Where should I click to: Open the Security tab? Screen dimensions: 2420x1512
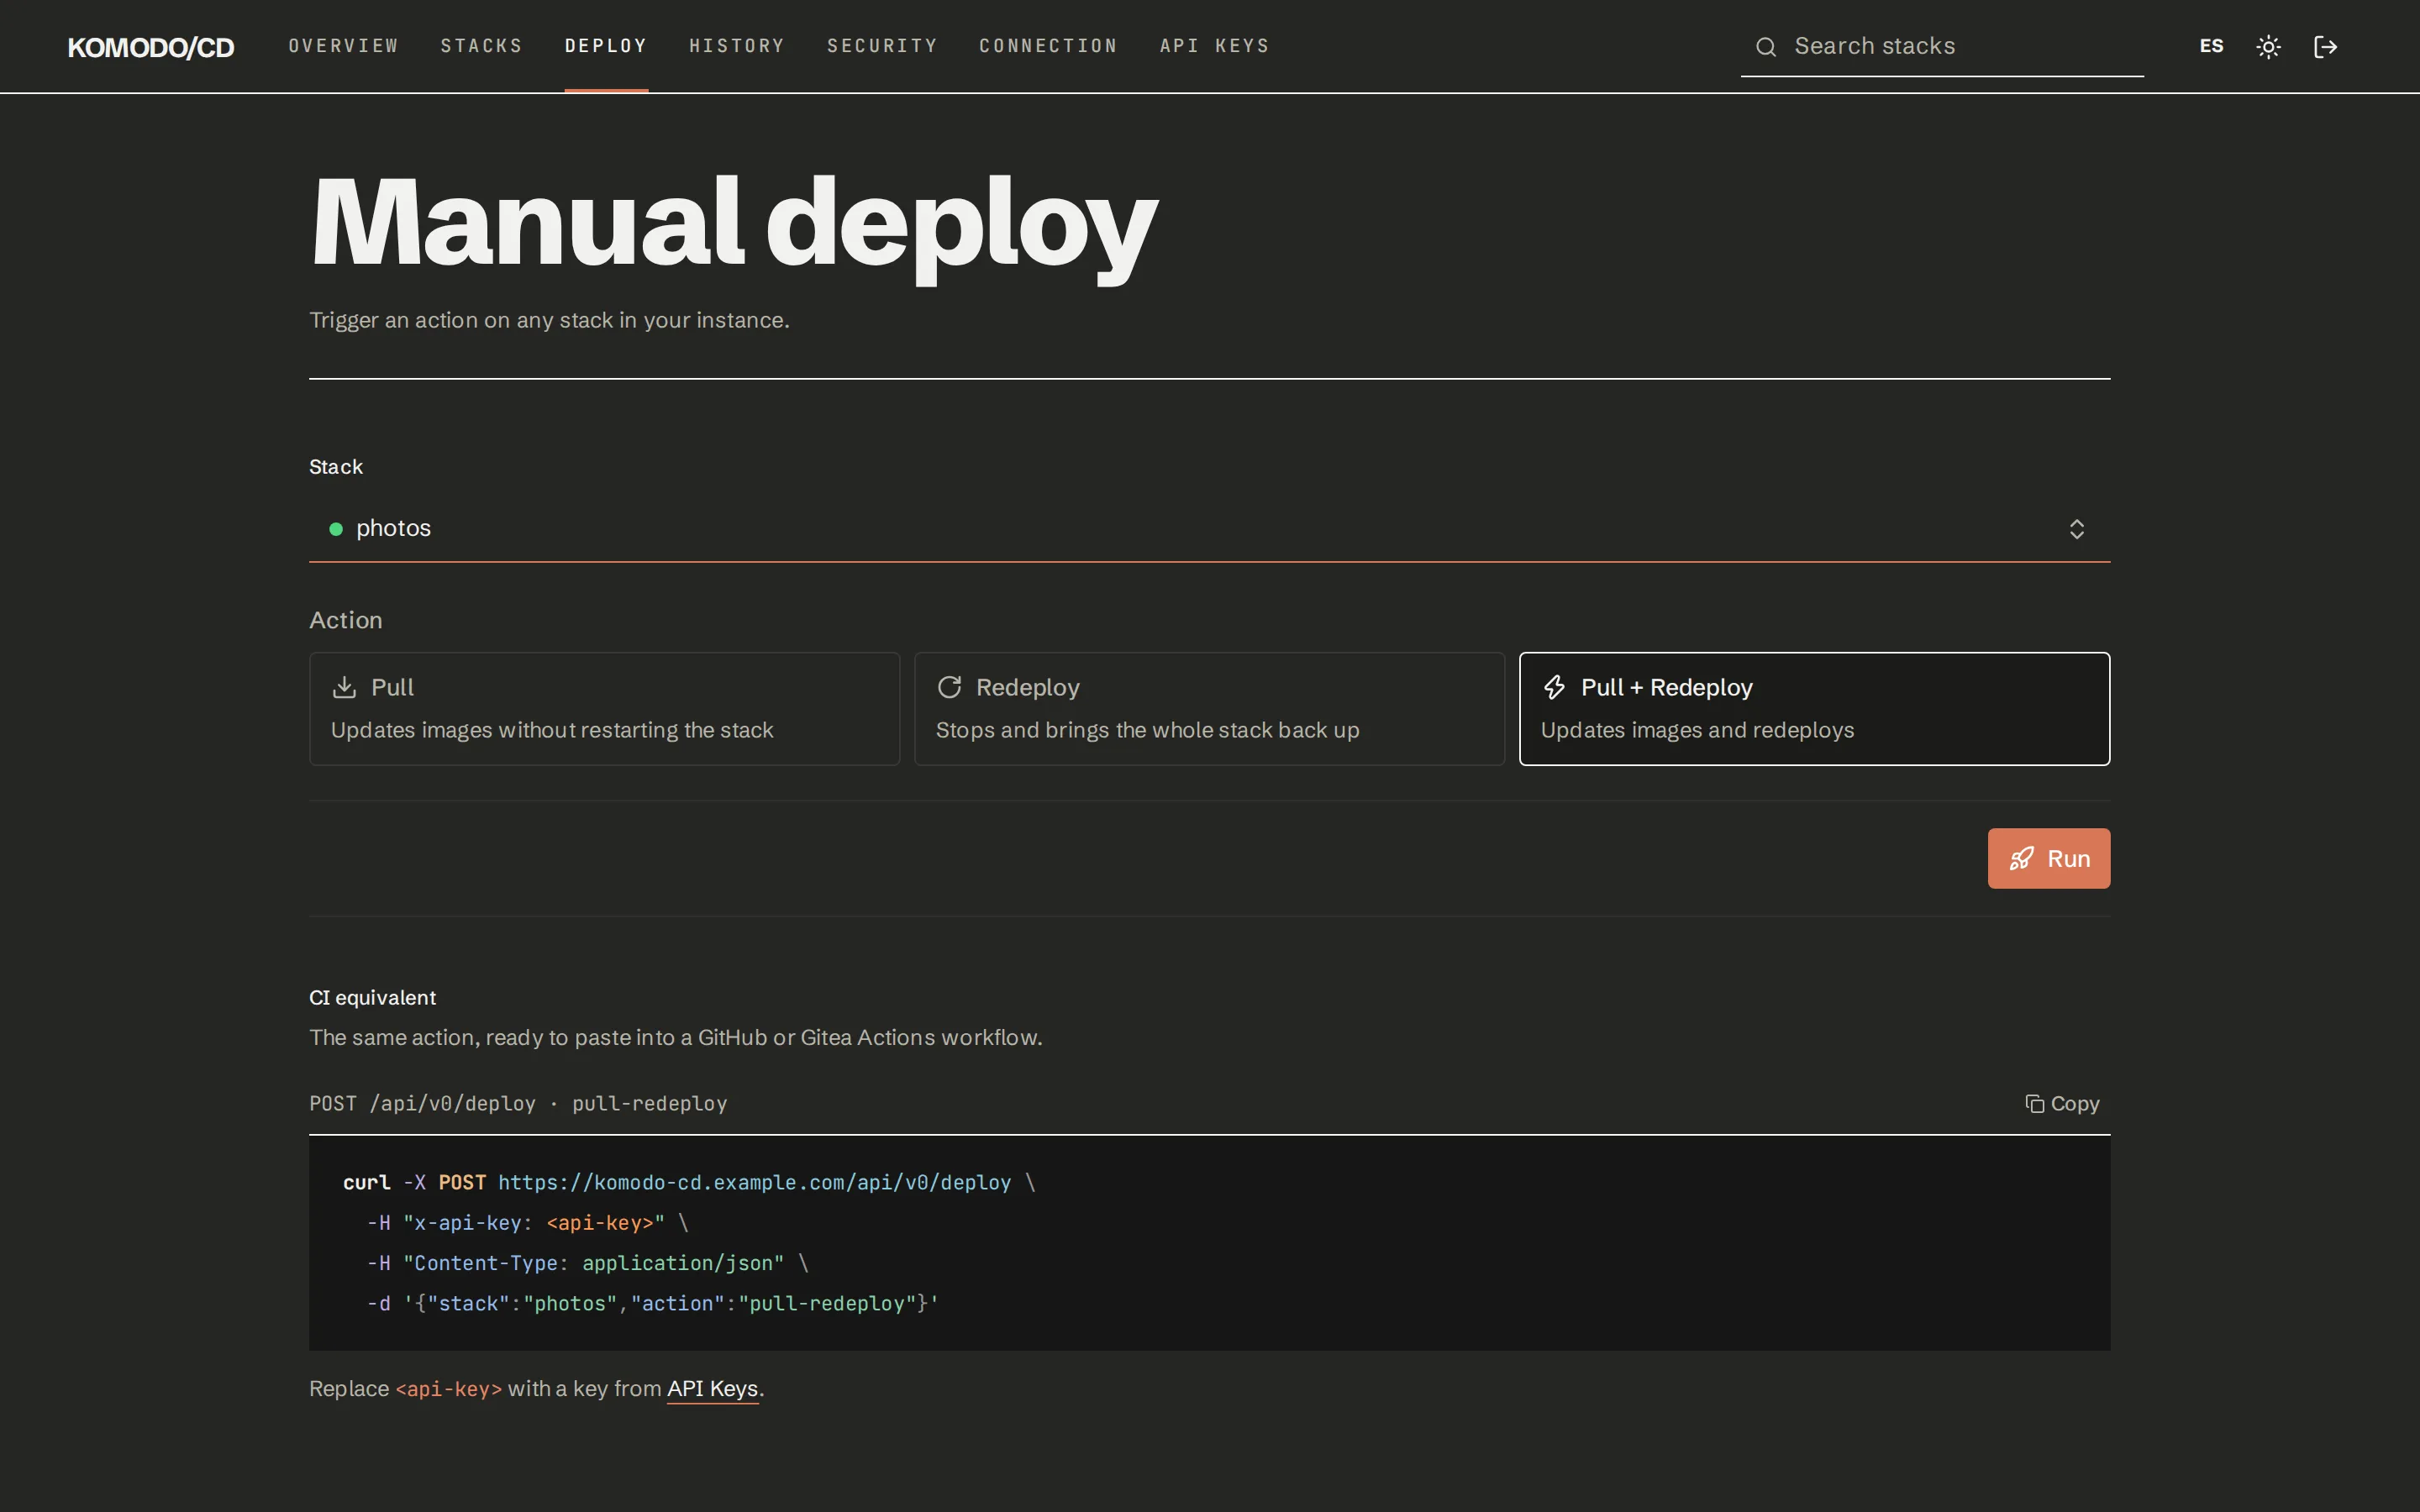pyautogui.click(x=882, y=46)
